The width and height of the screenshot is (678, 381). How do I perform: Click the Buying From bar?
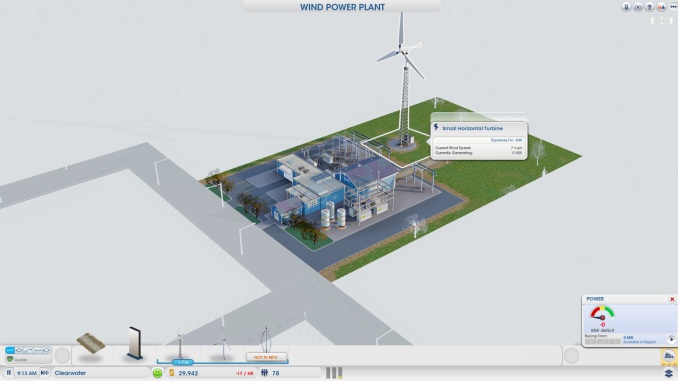[603, 341]
